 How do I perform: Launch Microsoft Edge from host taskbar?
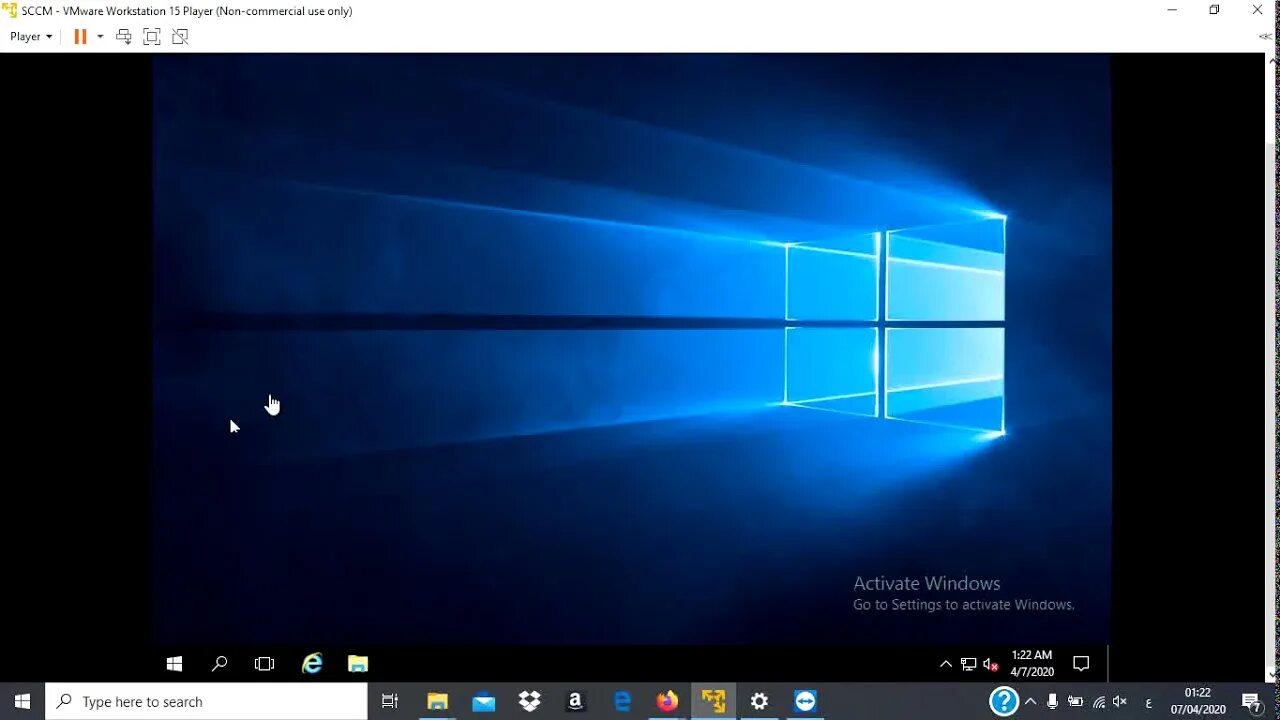pyautogui.click(x=622, y=701)
